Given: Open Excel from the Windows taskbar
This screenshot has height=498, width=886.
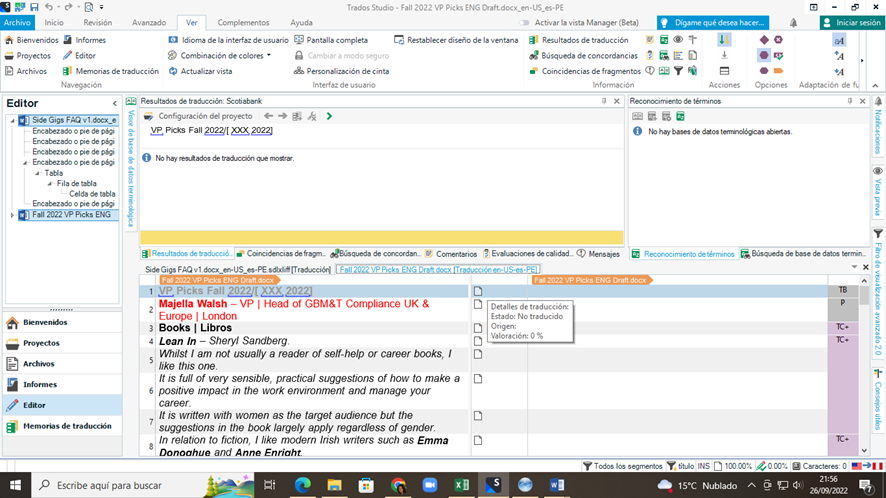Looking at the screenshot, I should point(462,485).
